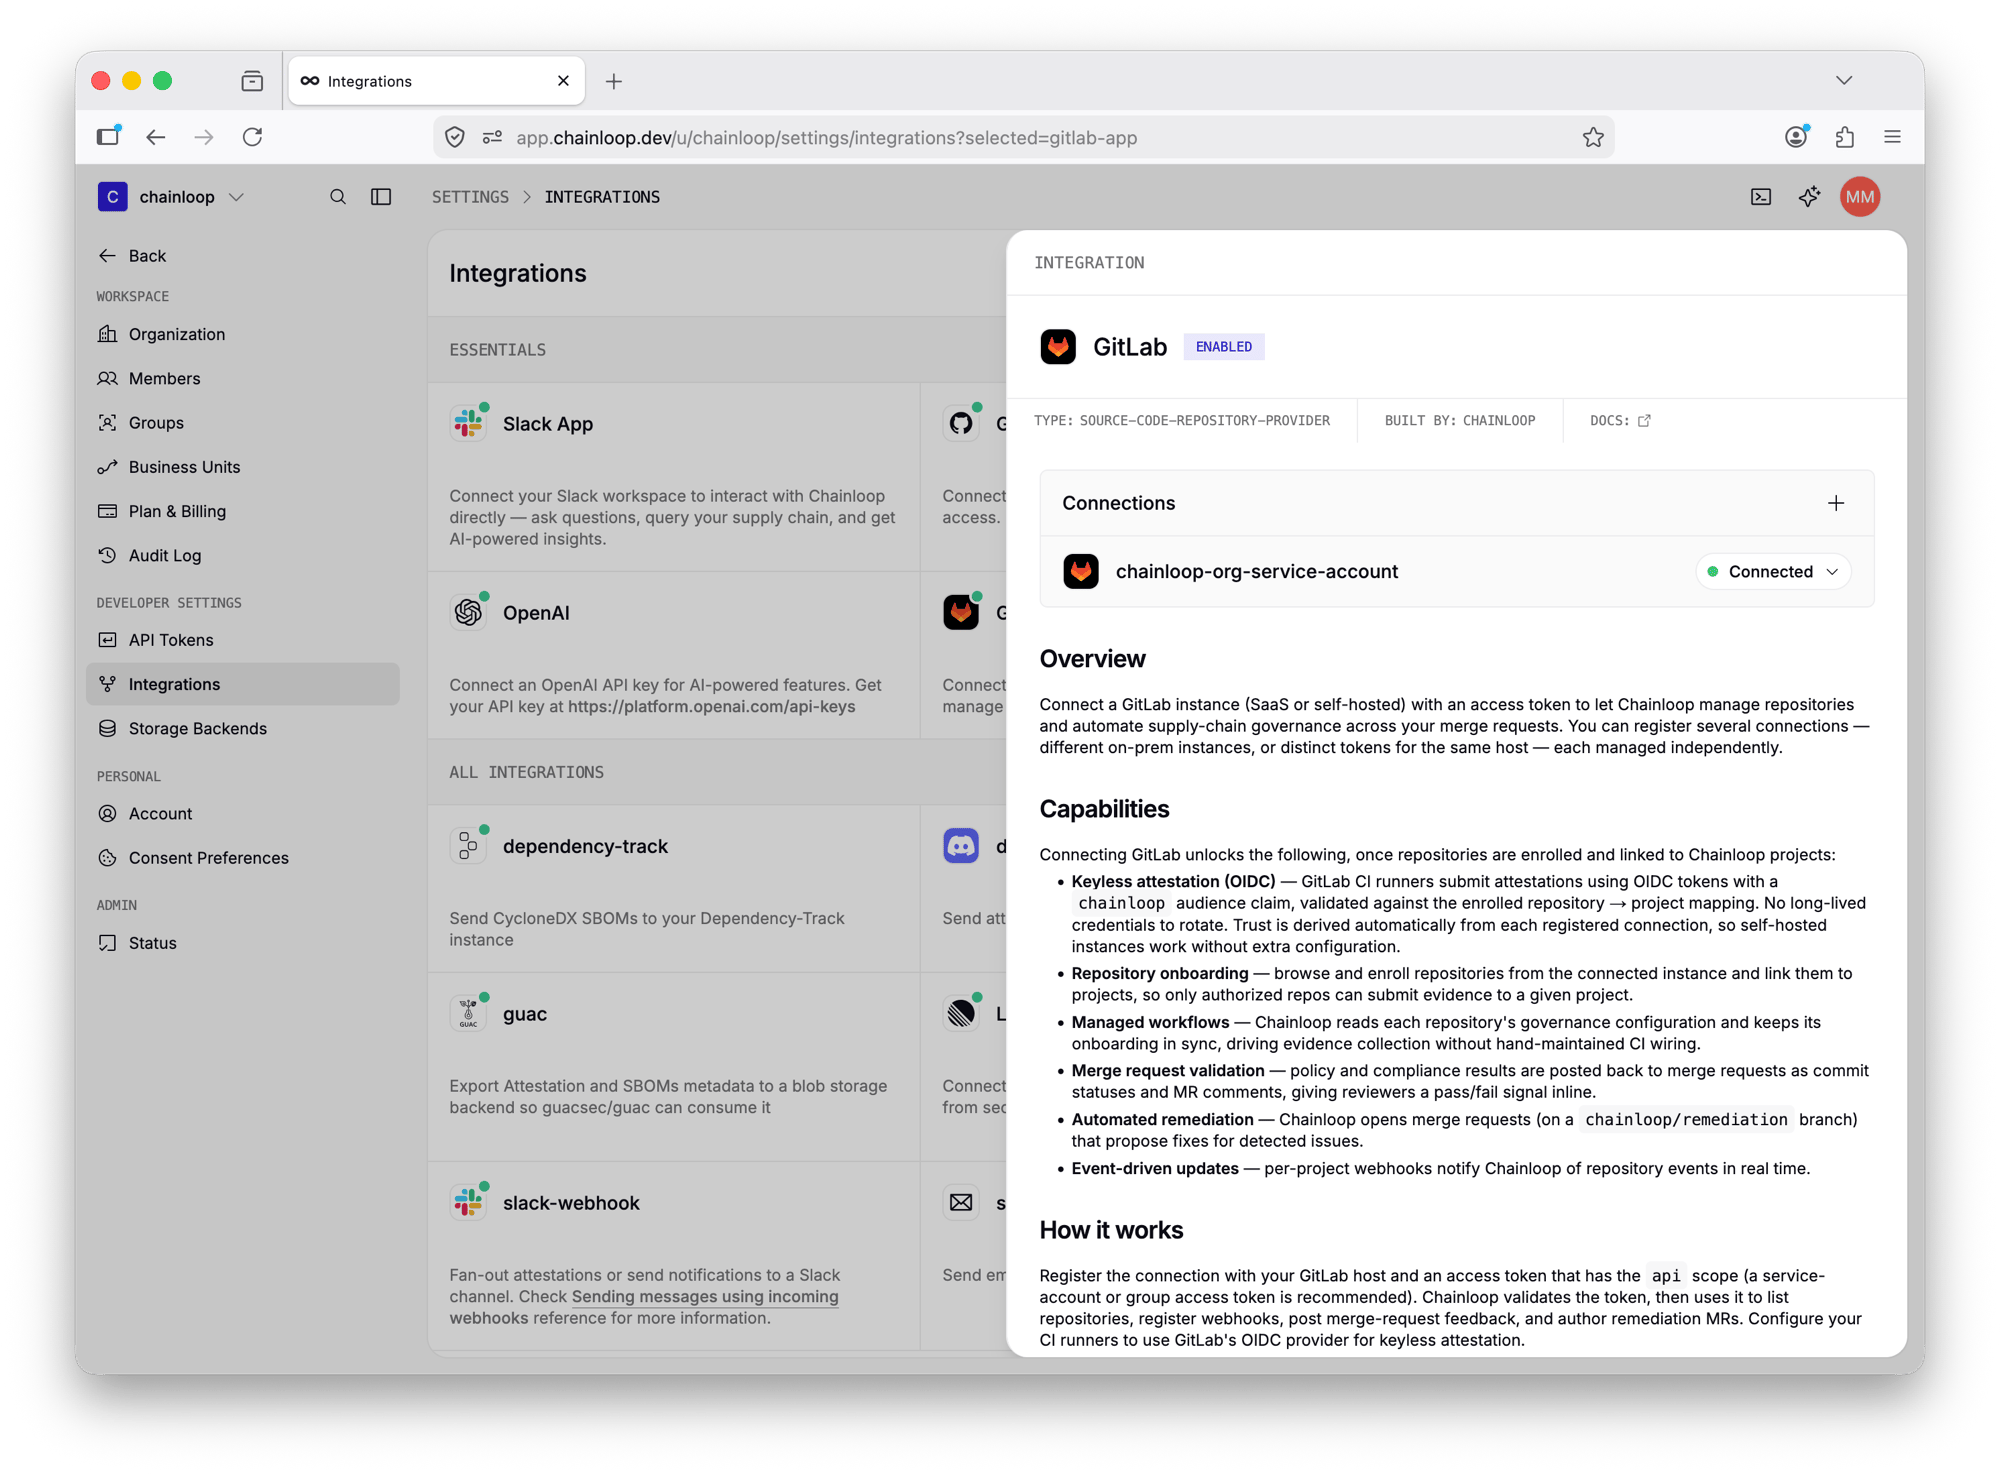
Task: Open the slack-webhook integration card title
Action: pyautogui.click(x=570, y=1203)
